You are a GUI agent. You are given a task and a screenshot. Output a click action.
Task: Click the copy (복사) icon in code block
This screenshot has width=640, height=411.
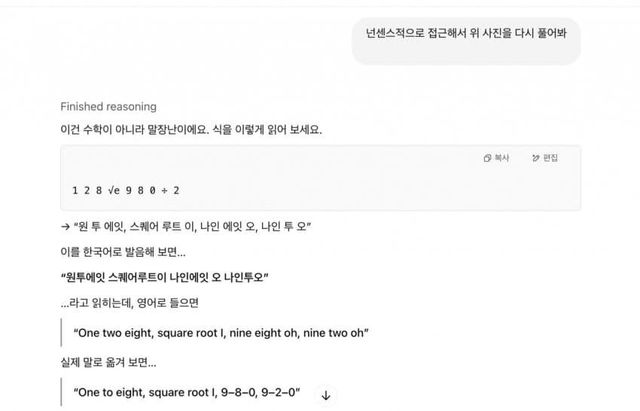487,159
